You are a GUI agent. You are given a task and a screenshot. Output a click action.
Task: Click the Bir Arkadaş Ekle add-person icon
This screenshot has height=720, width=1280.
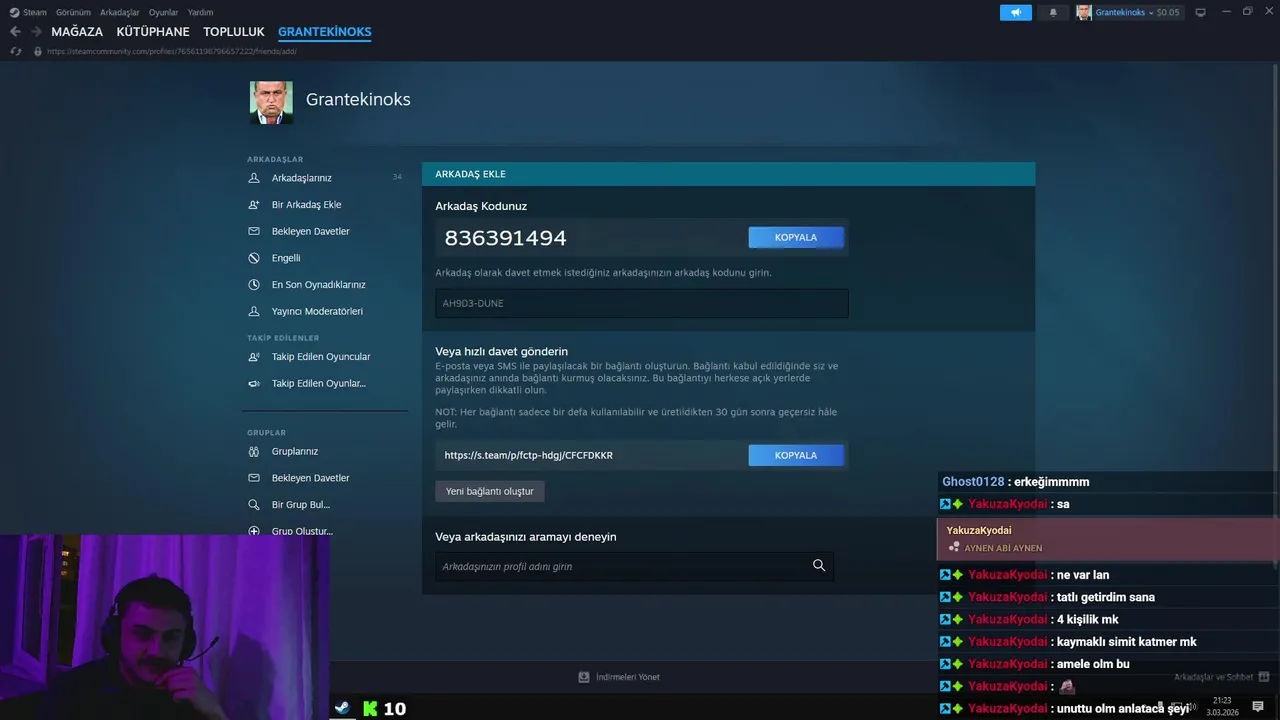tap(253, 204)
